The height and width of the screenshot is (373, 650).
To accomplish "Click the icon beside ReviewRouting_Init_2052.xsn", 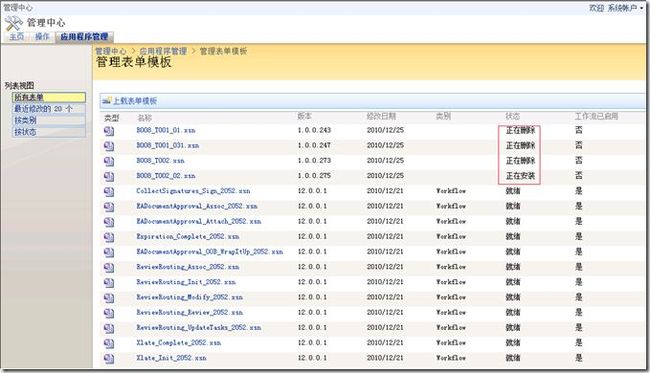I will pyautogui.click(x=109, y=283).
